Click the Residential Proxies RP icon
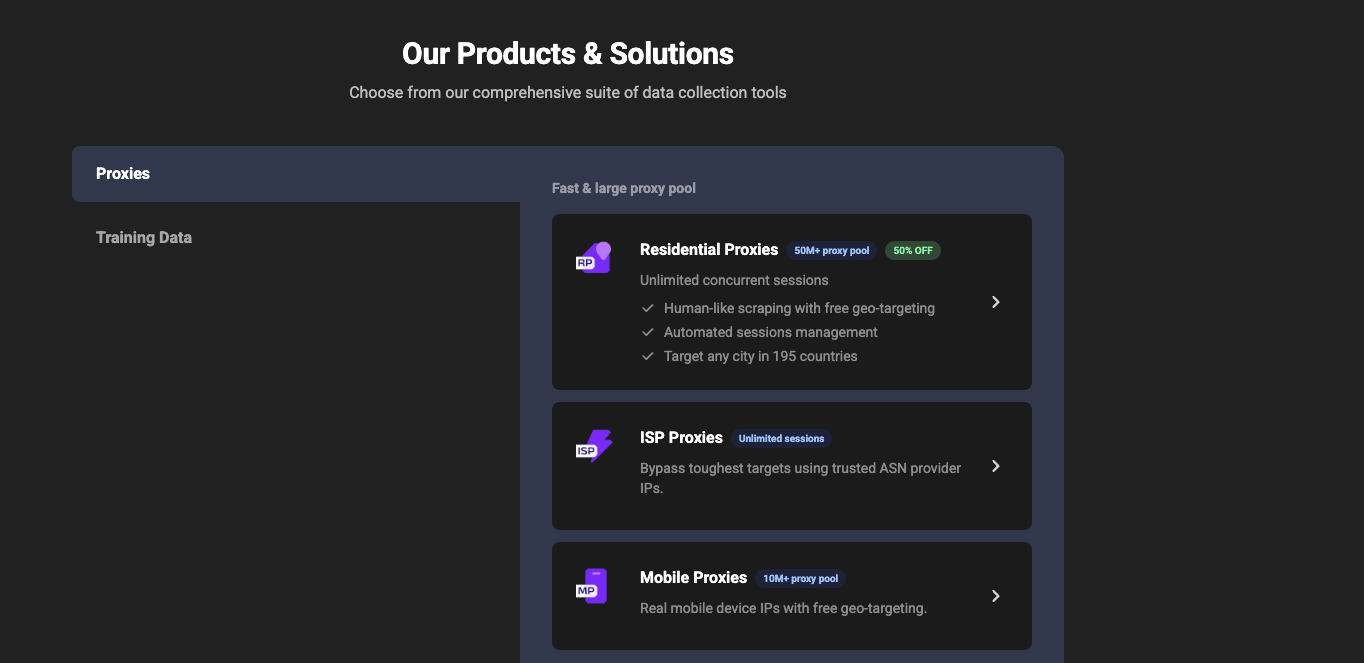The height and width of the screenshot is (663, 1364). click(x=593, y=258)
